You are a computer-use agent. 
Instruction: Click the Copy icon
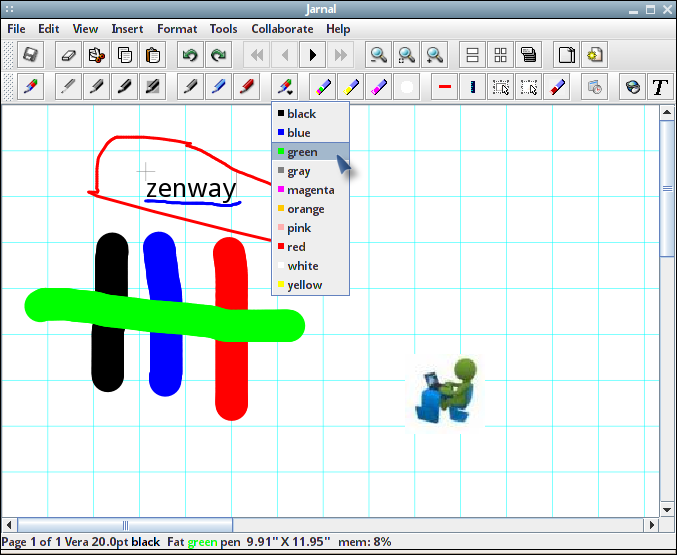pos(125,55)
